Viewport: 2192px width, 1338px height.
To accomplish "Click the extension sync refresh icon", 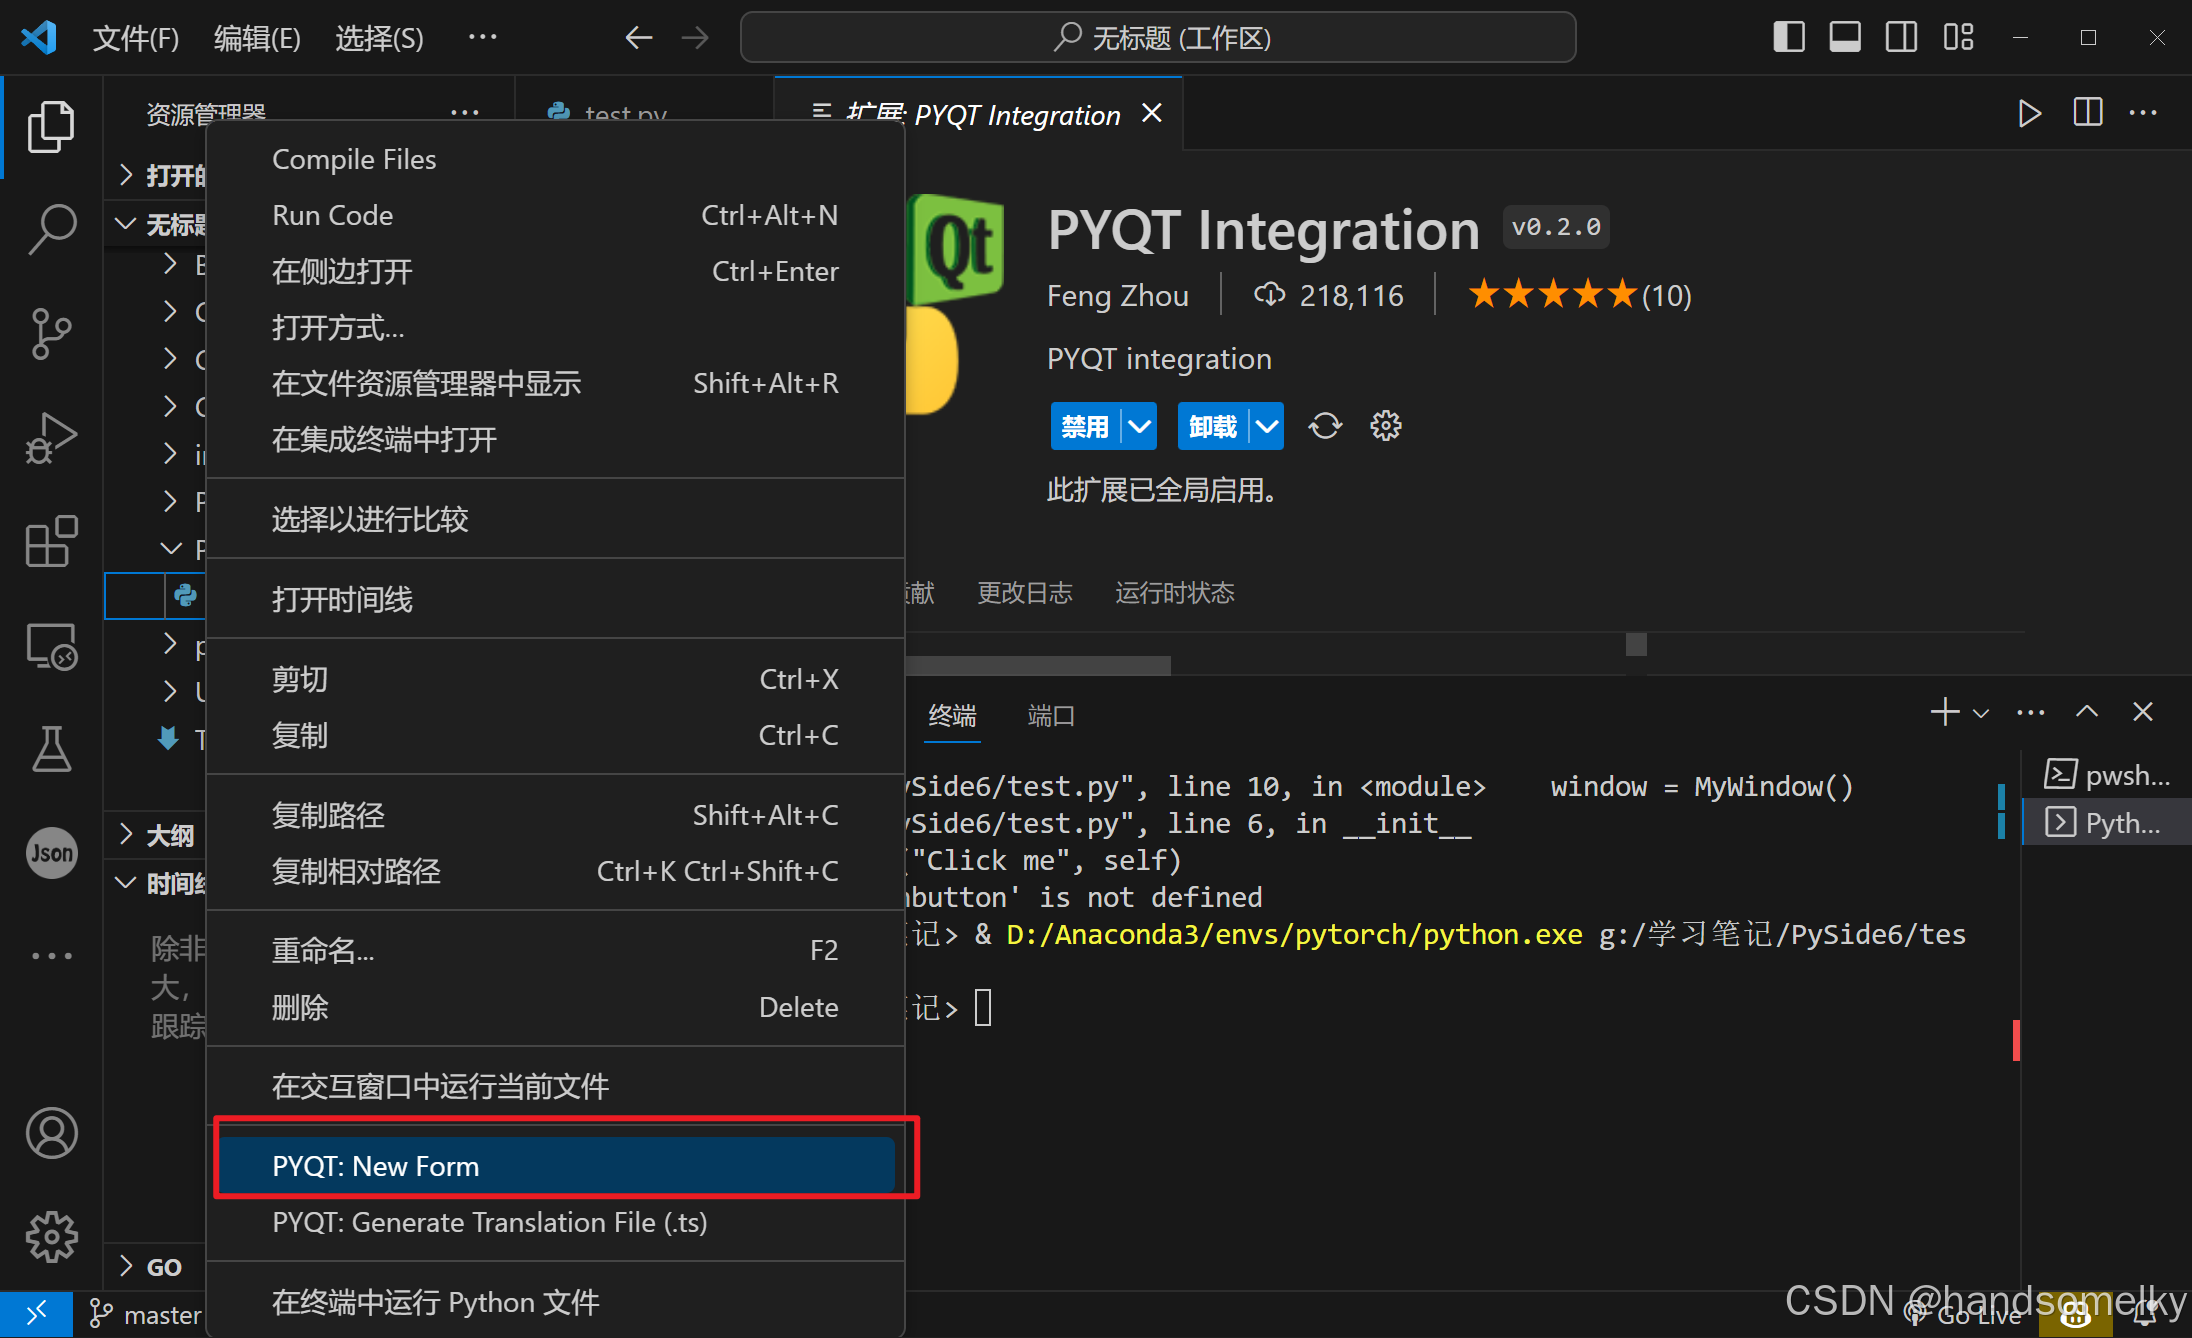I will [1325, 426].
